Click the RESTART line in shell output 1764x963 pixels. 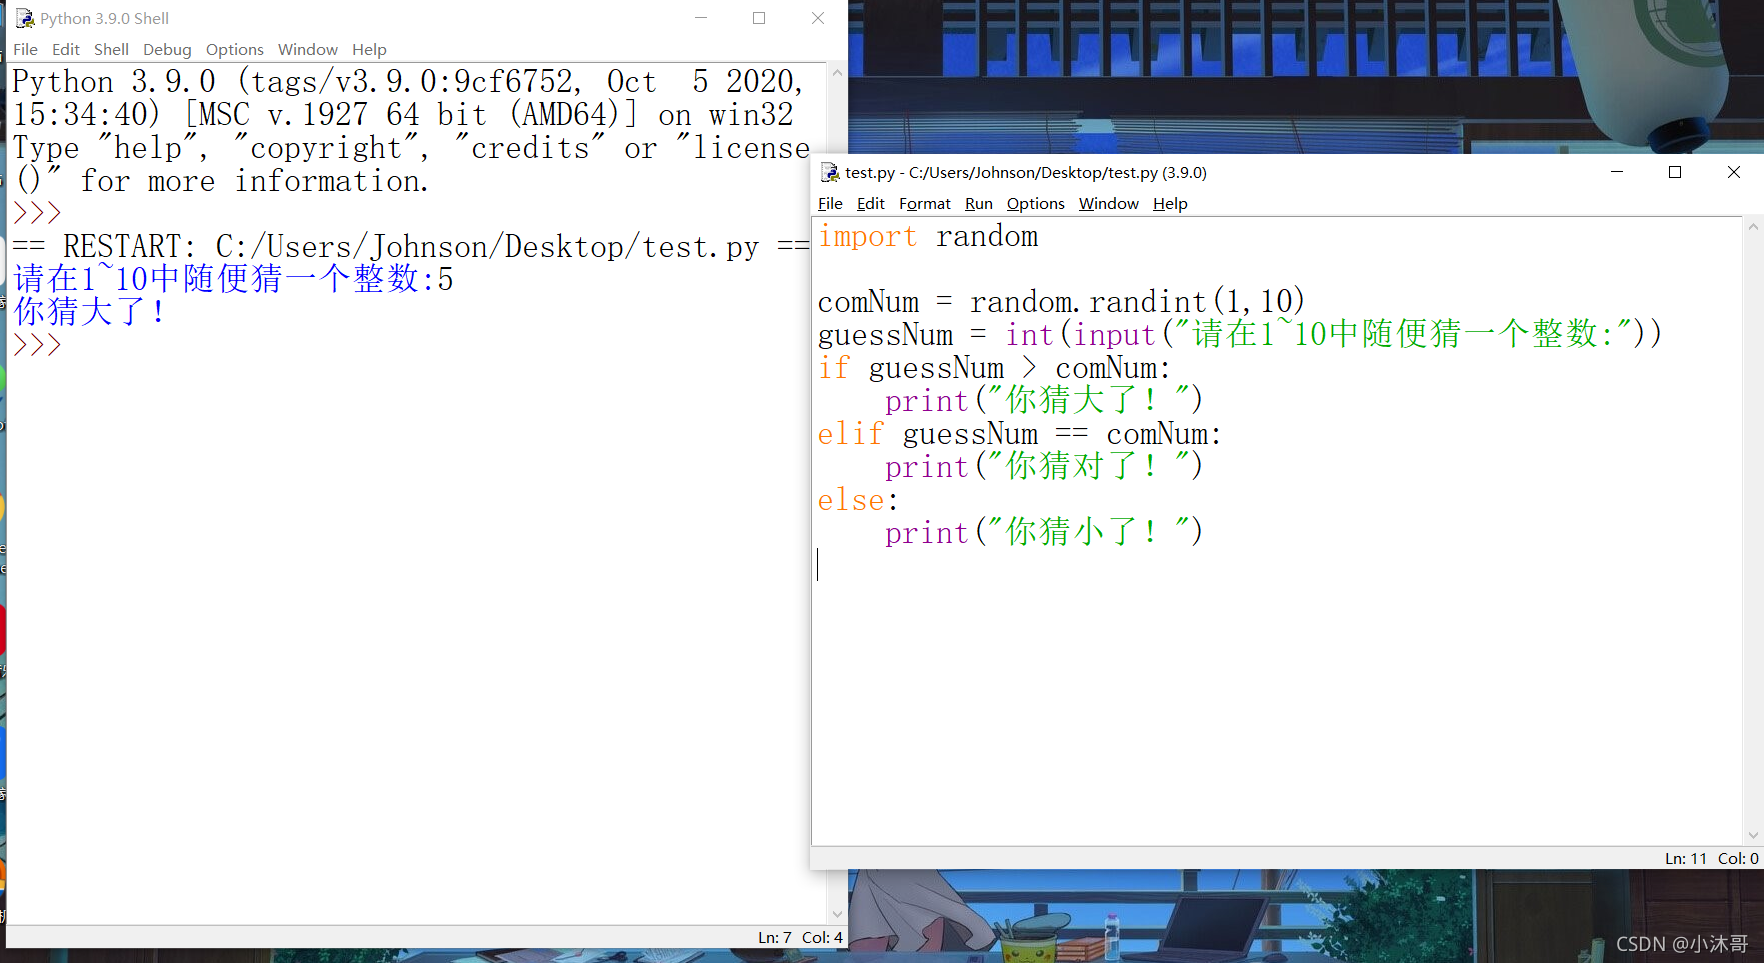point(410,246)
